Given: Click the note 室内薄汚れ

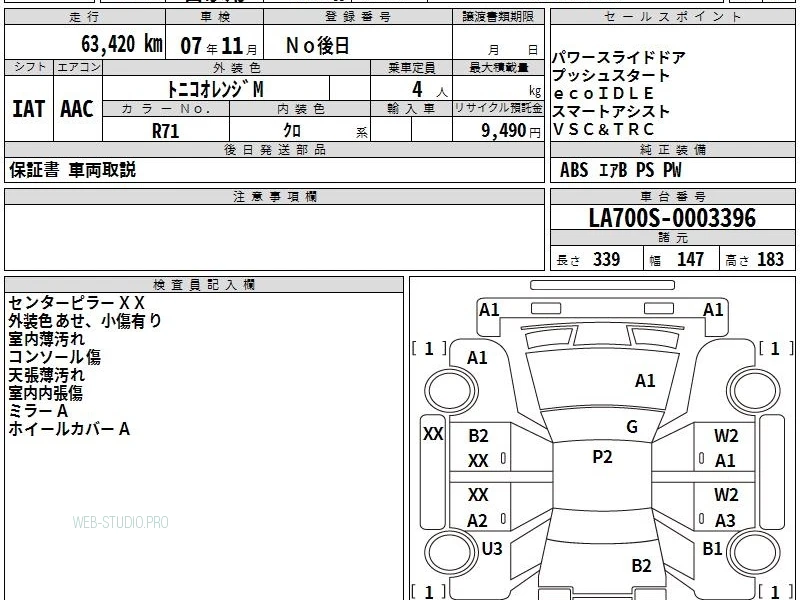Looking at the screenshot, I should pyautogui.click(x=46, y=339).
